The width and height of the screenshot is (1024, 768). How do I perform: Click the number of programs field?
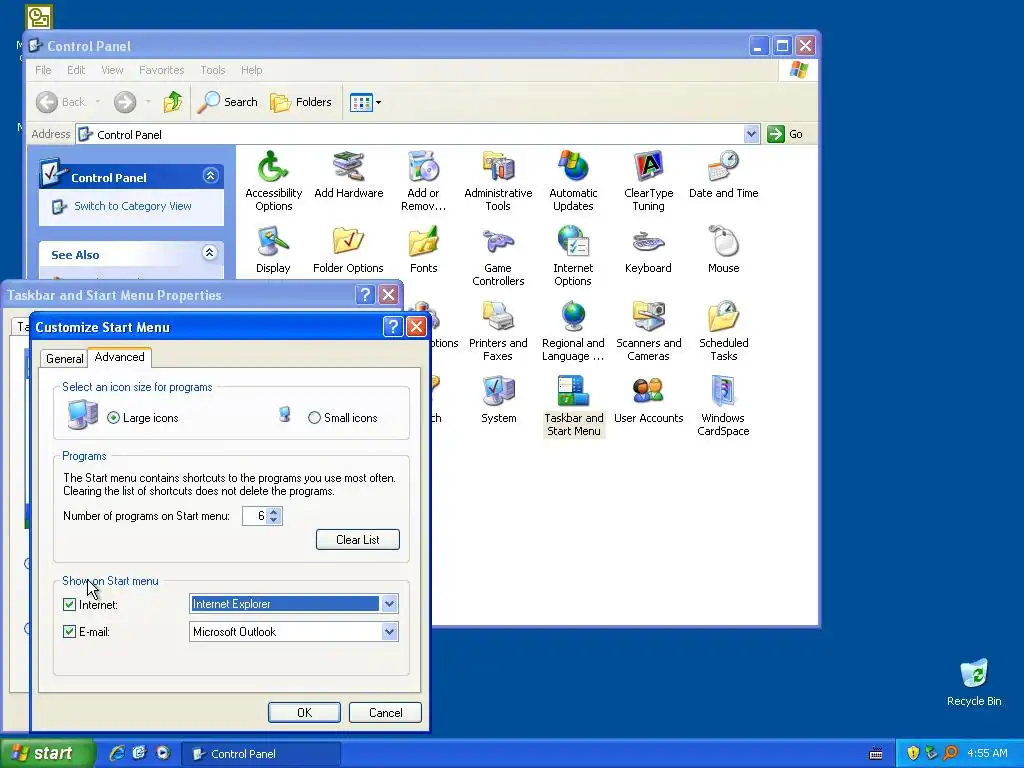tap(255, 516)
